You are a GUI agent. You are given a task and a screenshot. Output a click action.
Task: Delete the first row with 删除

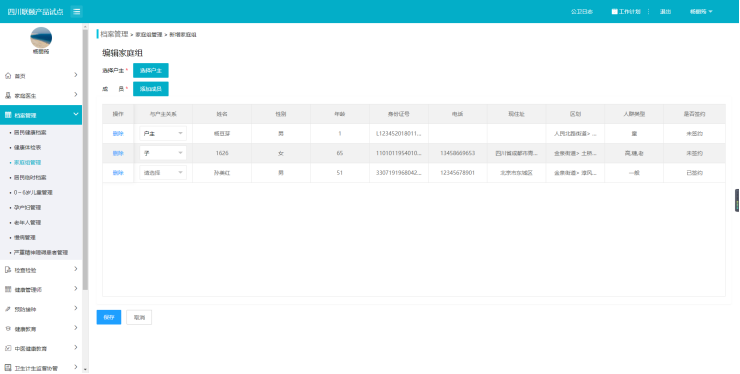[x=118, y=134]
